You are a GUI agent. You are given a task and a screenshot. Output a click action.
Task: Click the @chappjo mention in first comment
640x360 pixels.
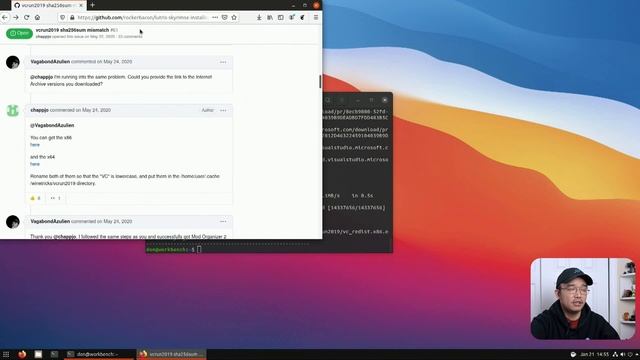pos(42,77)
